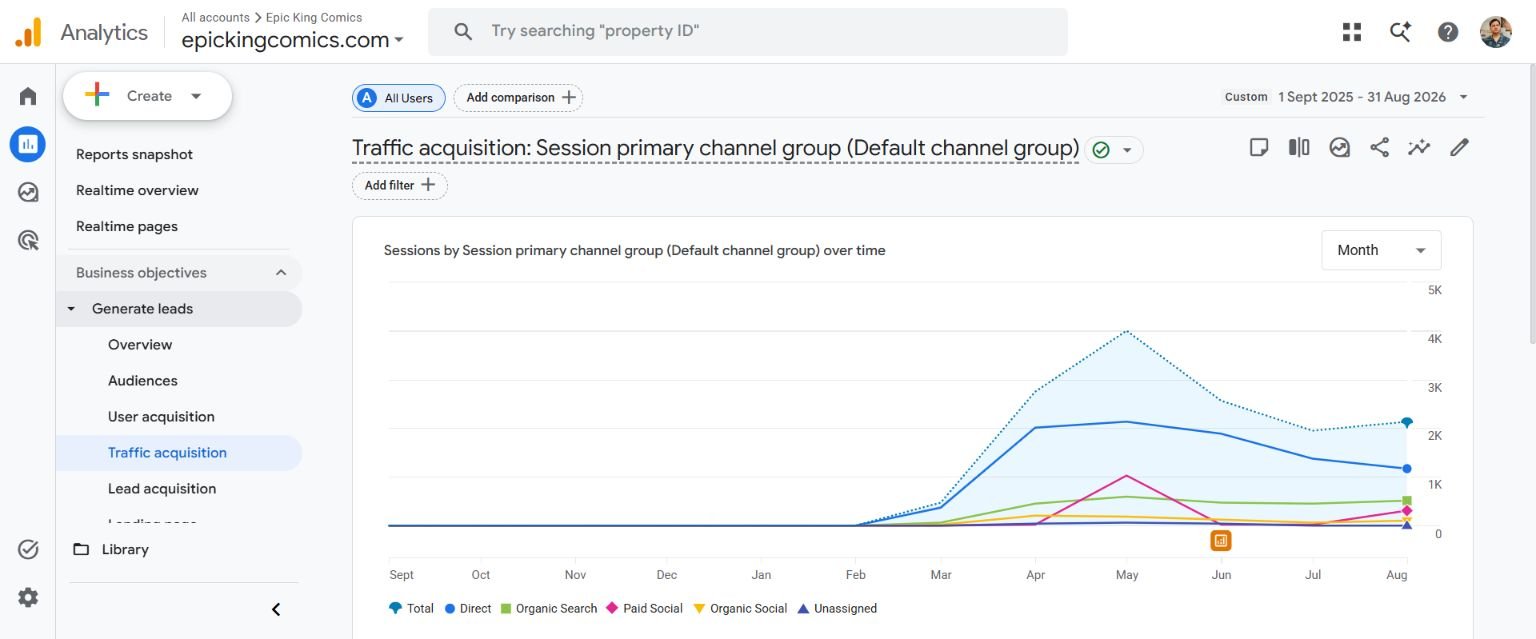
Task: Click the All Users segment chip
Action: click(399, 98)
